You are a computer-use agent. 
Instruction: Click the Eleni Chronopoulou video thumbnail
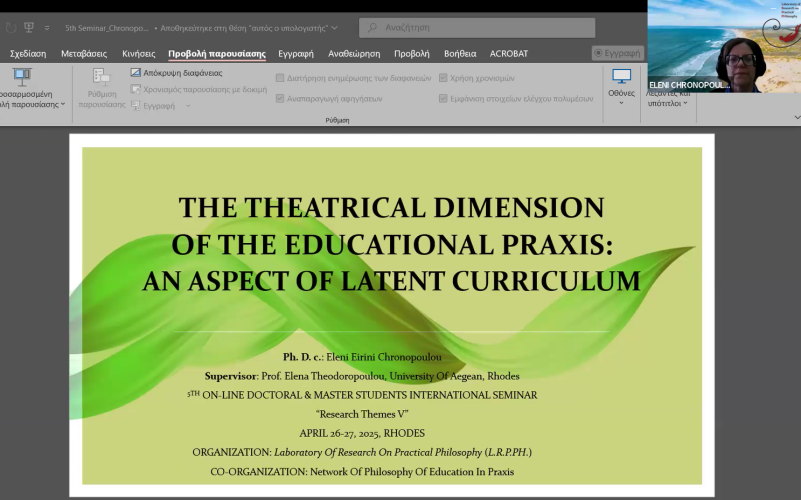pyautogui.click(x=724, y=46)
